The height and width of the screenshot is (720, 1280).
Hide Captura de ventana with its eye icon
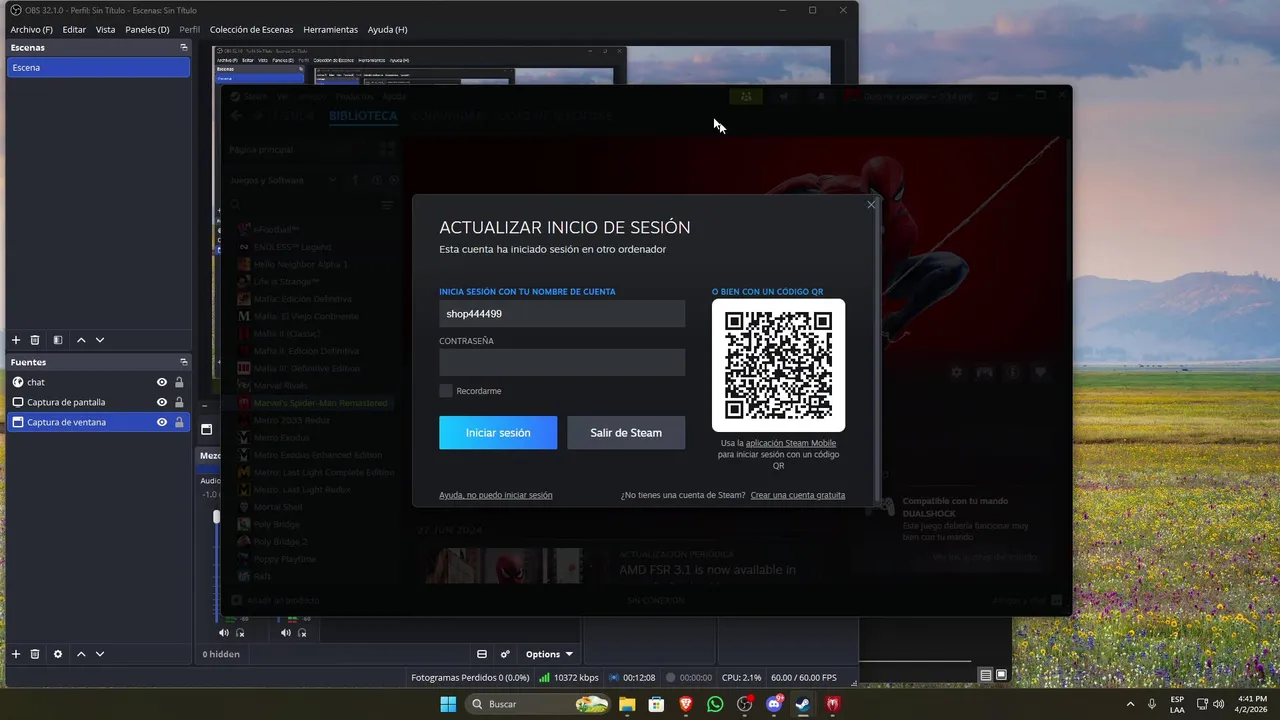point(162,422)
